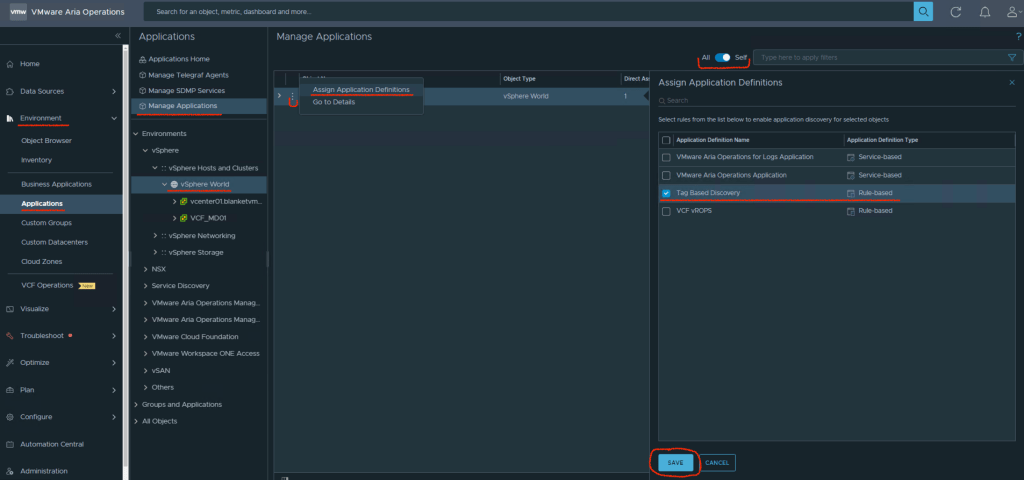Screen dimensions: 1024x480
Task: Click the Administration icon
Action: pyautogui.click(x=10, y=471)
